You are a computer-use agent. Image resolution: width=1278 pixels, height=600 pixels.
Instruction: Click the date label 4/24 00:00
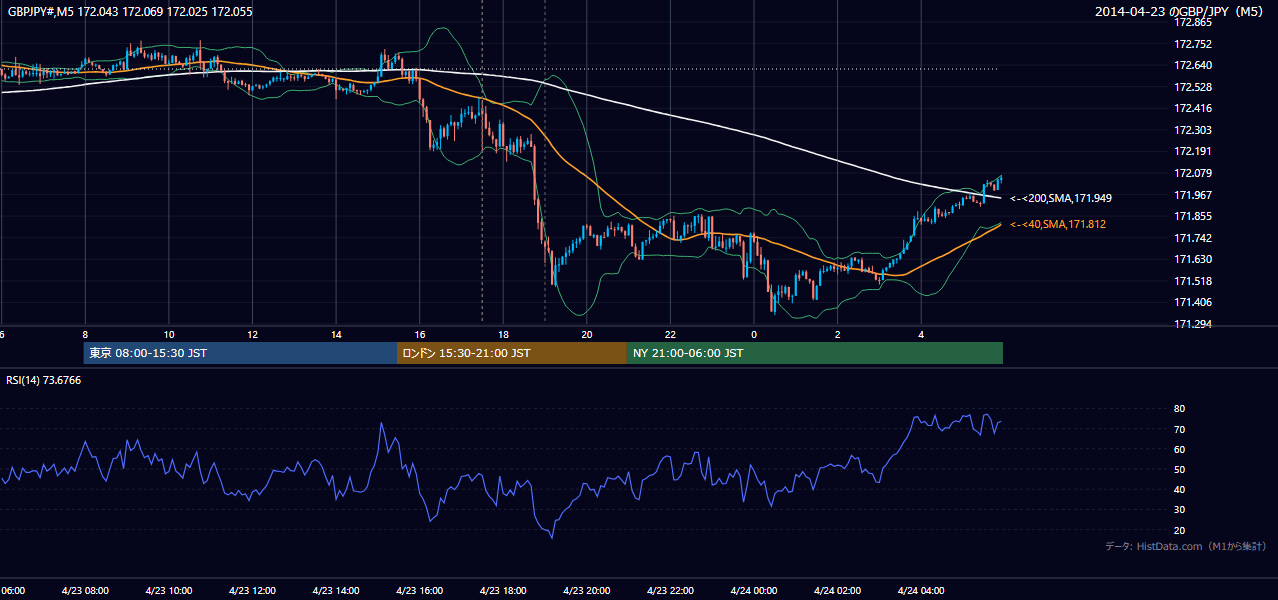coord(754,591)
